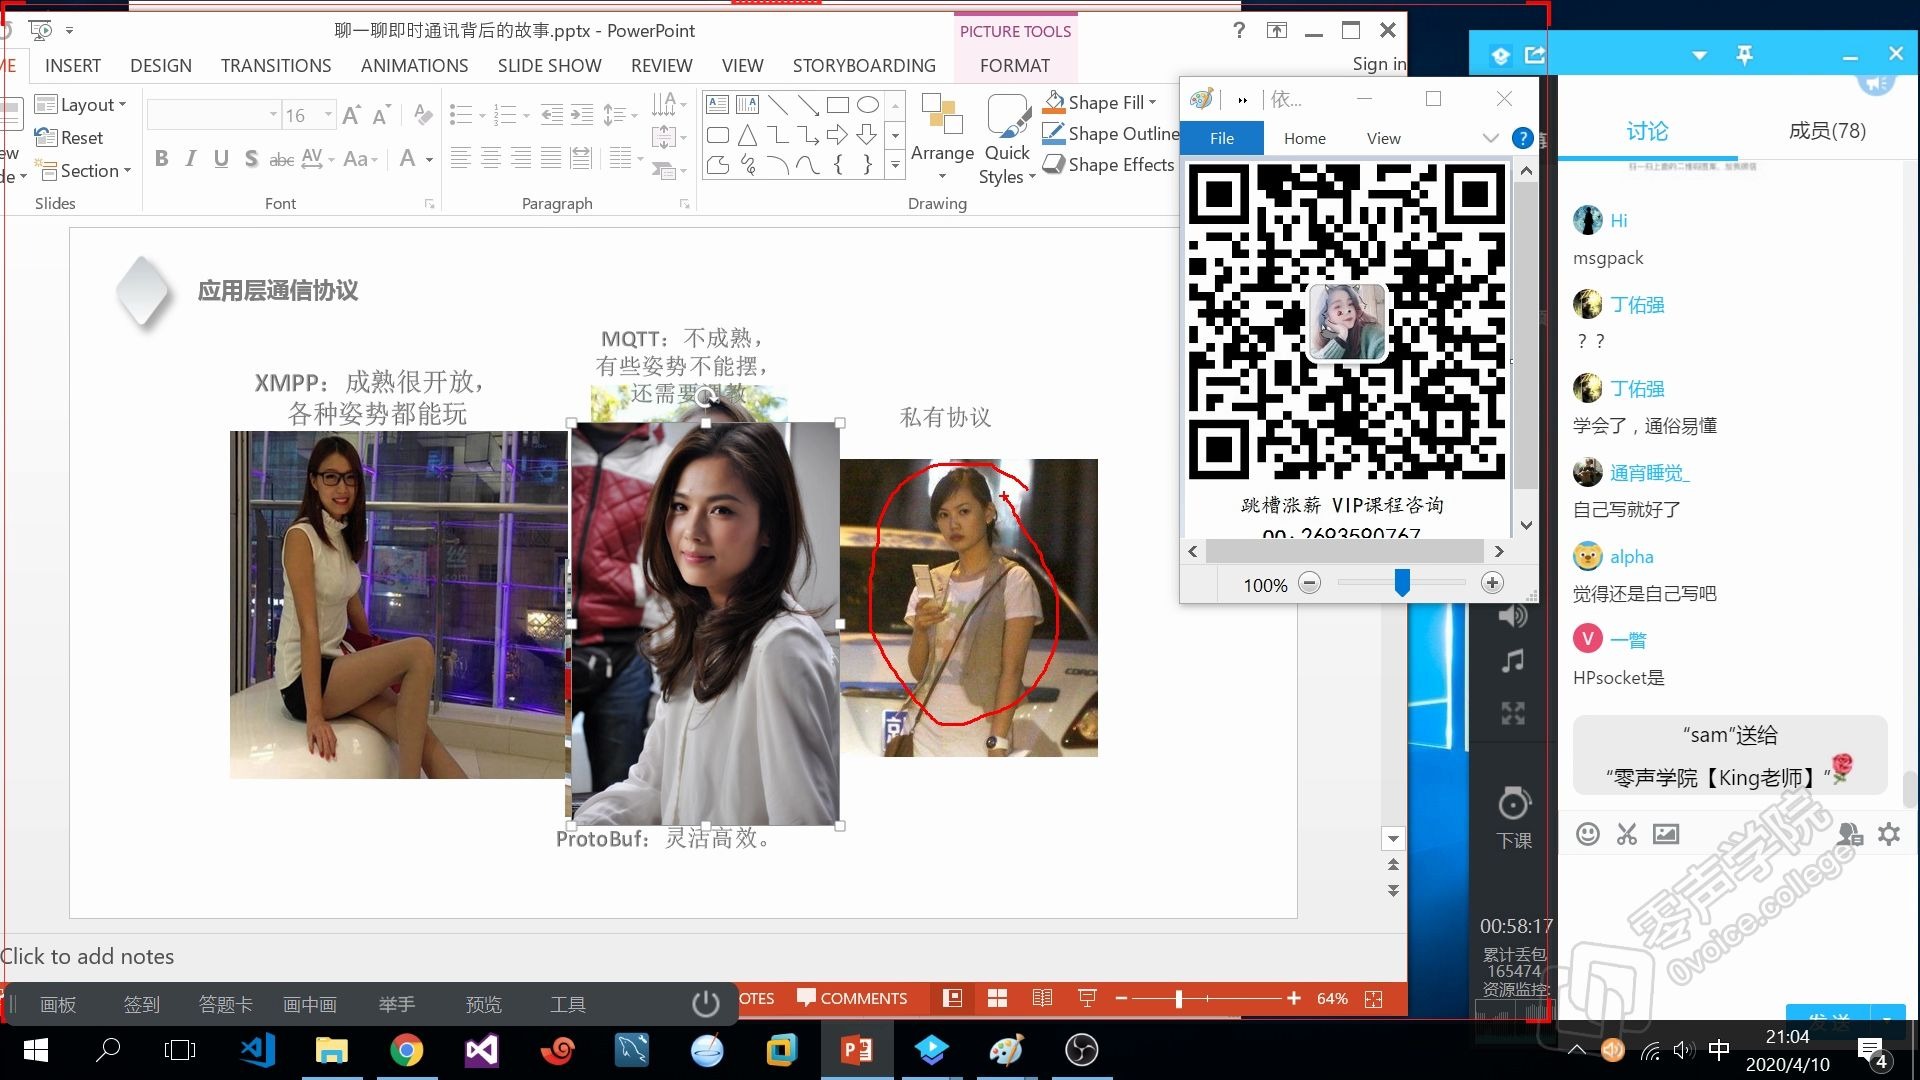Pick the Oval shape in gallery
Screen dimensions: 1920x1080
click(x=868, y=104)
